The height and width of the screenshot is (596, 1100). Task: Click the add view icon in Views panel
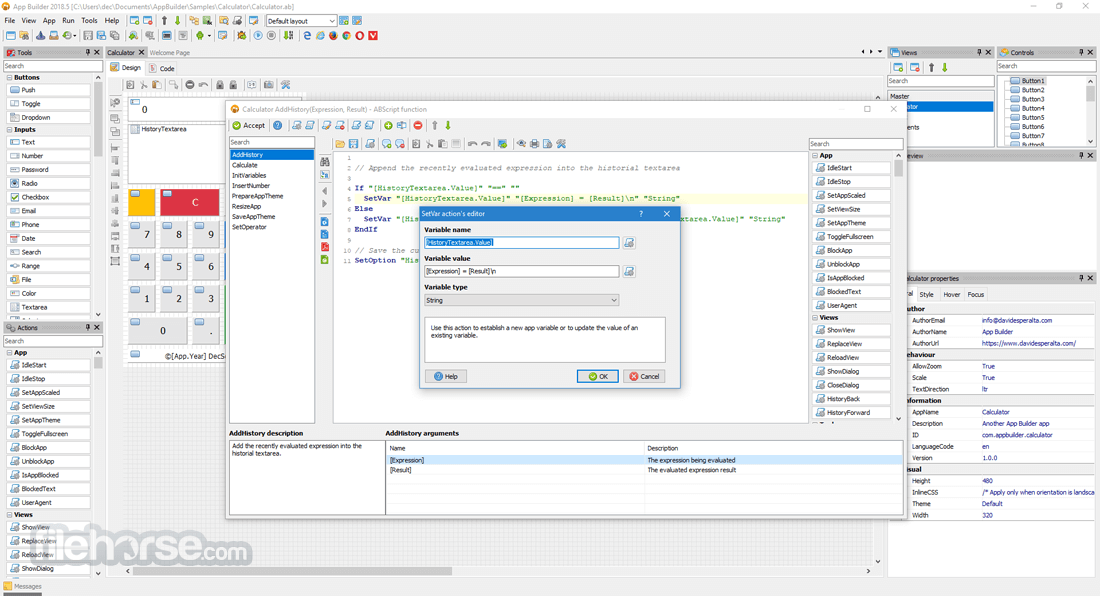[x=898, y=67]
